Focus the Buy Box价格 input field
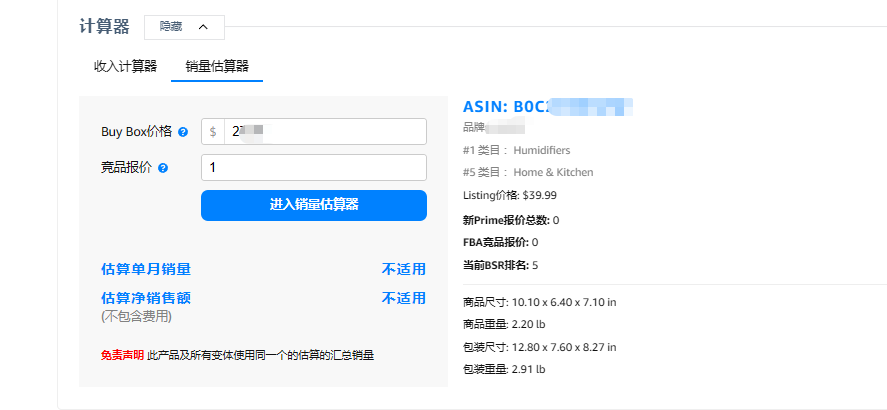Image resolution: width=887 pixels, height=410 pixels. pos(325,131)
